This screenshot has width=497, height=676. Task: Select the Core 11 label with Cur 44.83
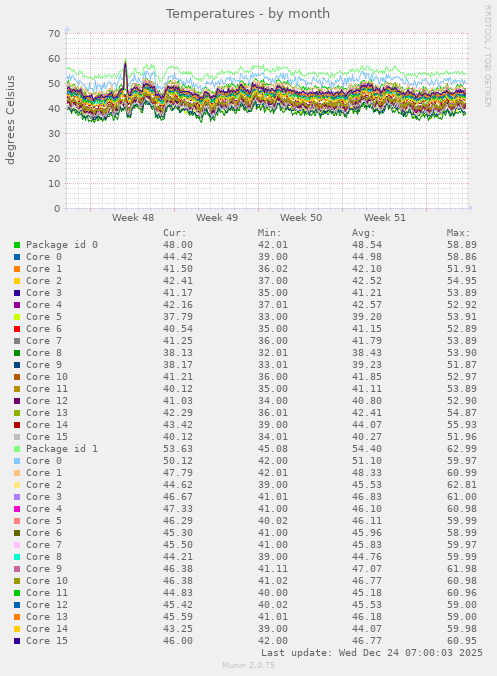coord(47,593)
